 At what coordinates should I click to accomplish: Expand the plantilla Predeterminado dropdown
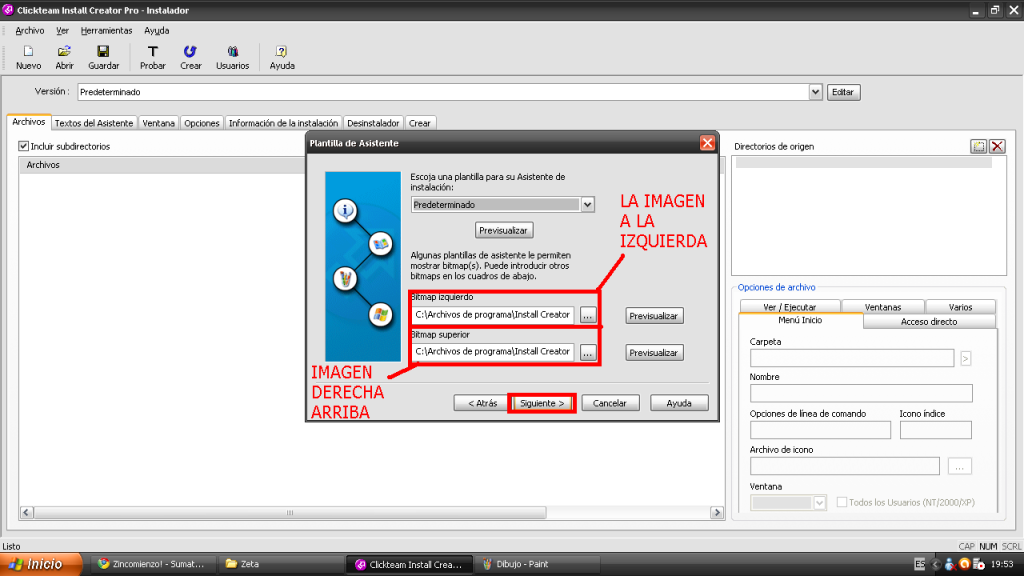point(587,205)
